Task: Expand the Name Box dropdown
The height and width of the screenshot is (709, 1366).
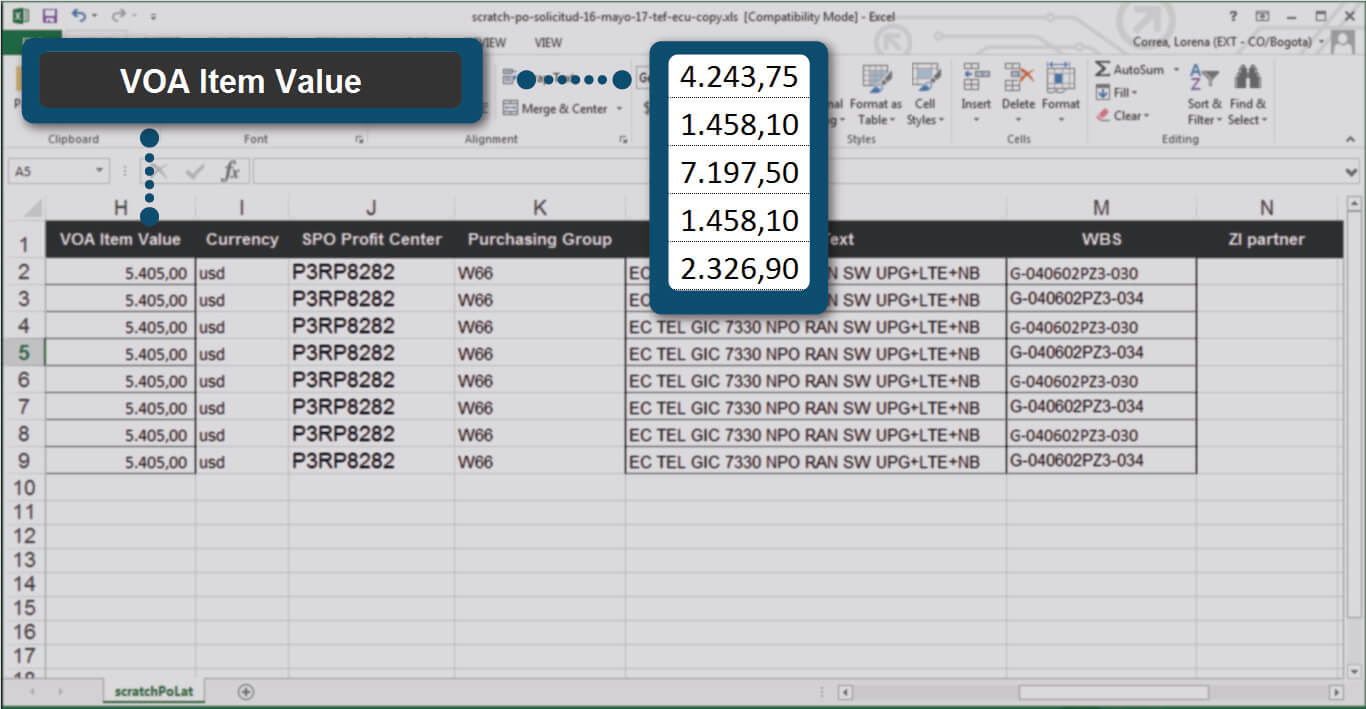Action: (x=99, y=171)
